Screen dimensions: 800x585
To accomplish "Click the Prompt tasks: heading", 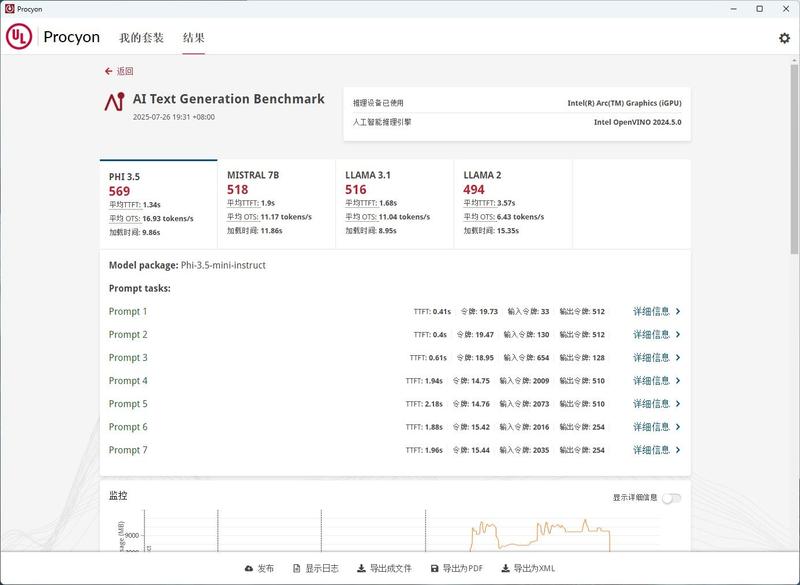I will 140,288.
